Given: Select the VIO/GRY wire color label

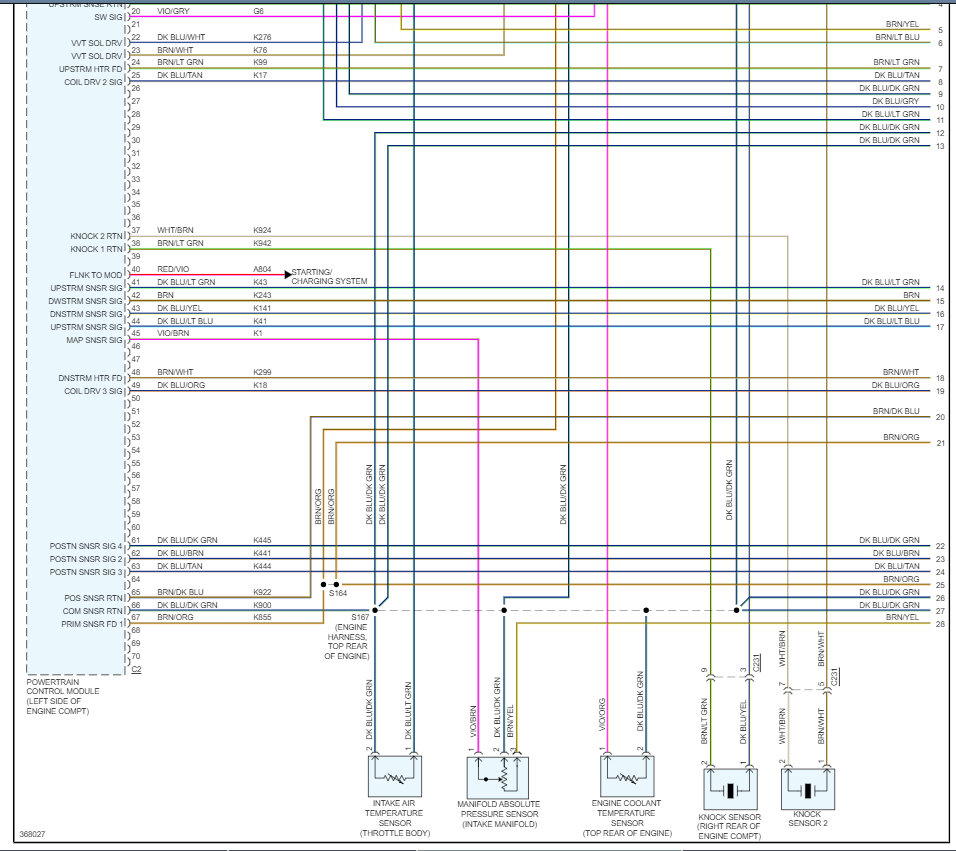Looking at the screenshot, I should [173, 11].
